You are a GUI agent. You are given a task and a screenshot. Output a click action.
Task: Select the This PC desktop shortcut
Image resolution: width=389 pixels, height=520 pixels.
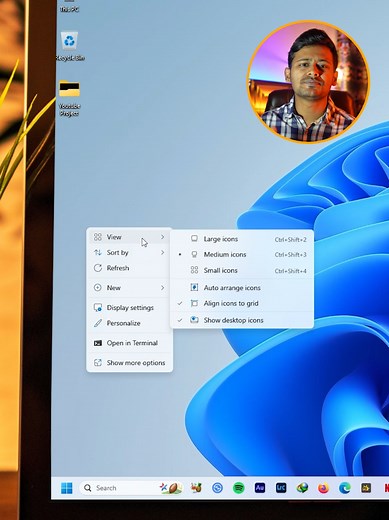[x=69, y=6]
